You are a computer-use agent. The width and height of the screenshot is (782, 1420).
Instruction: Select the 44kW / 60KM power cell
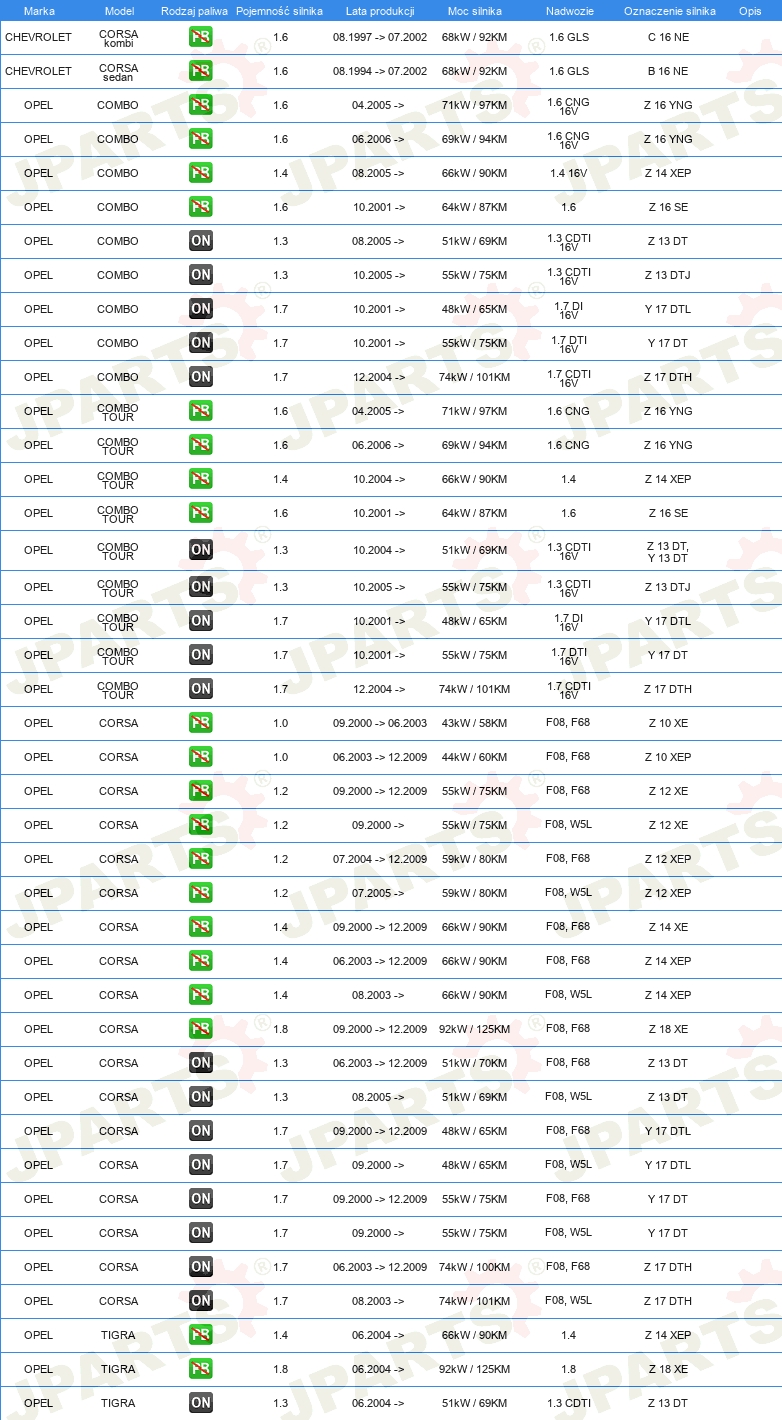pos(475,757)
